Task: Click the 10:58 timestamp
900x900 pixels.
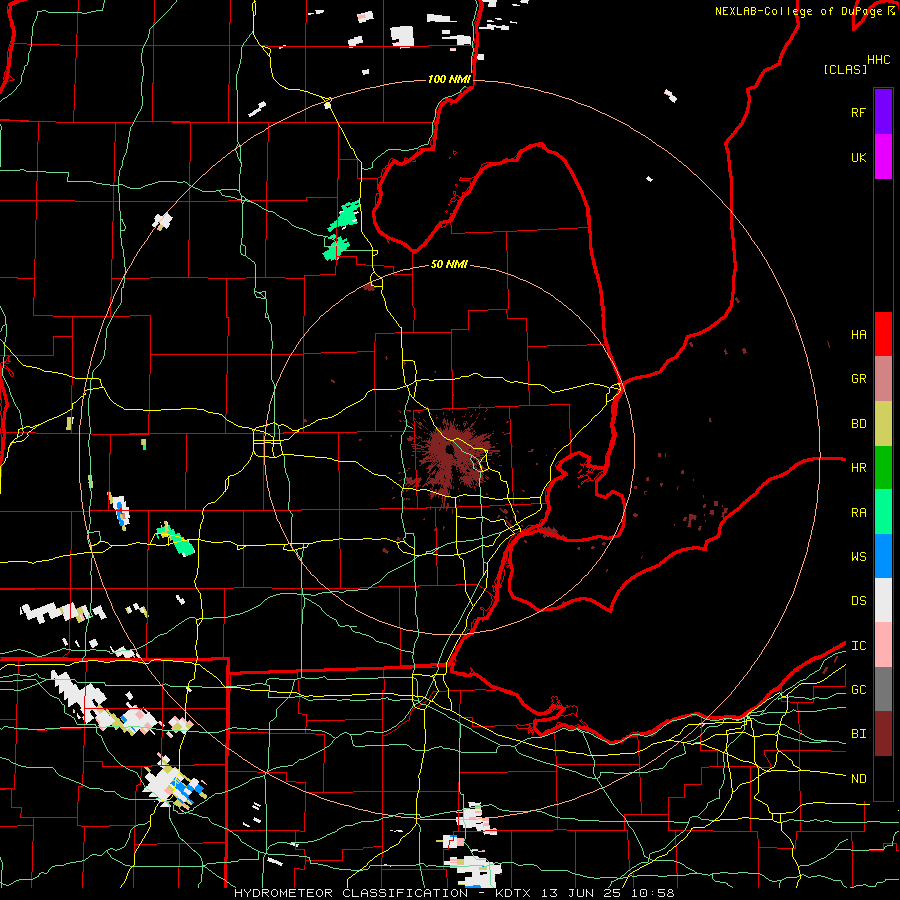Action: tap(652, 893)
